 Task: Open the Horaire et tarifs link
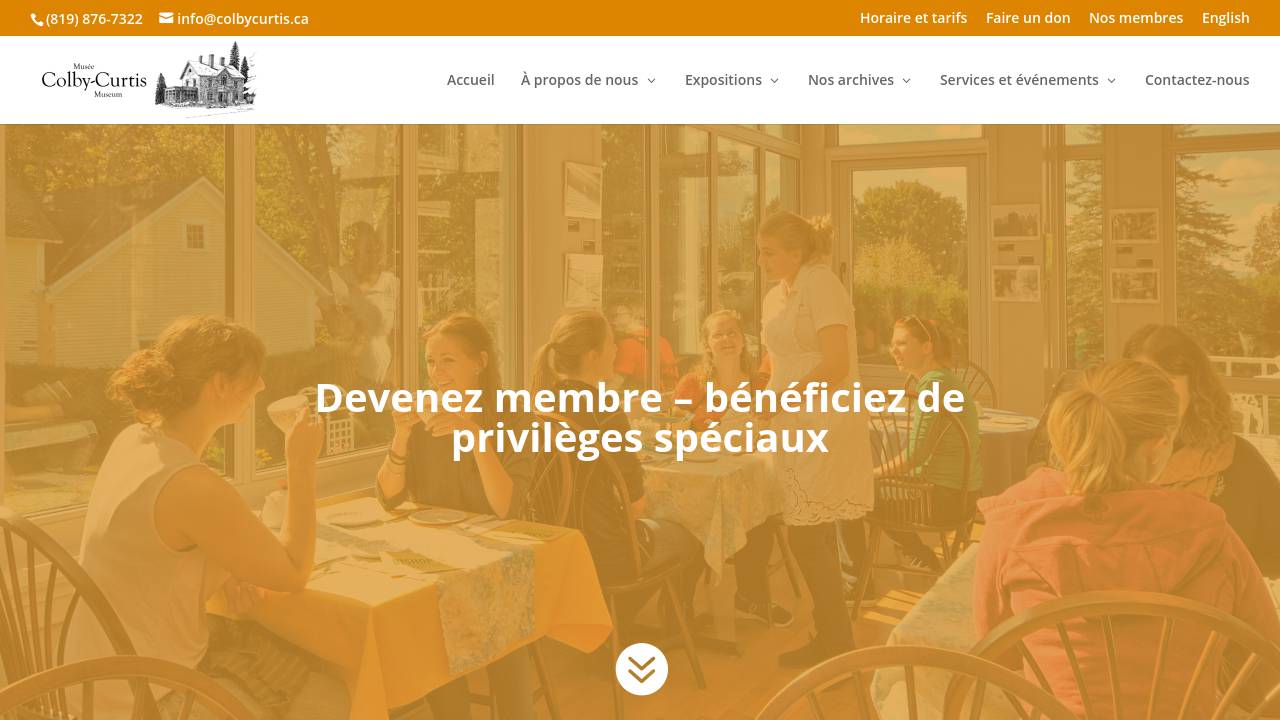click(x=913, y=18)
